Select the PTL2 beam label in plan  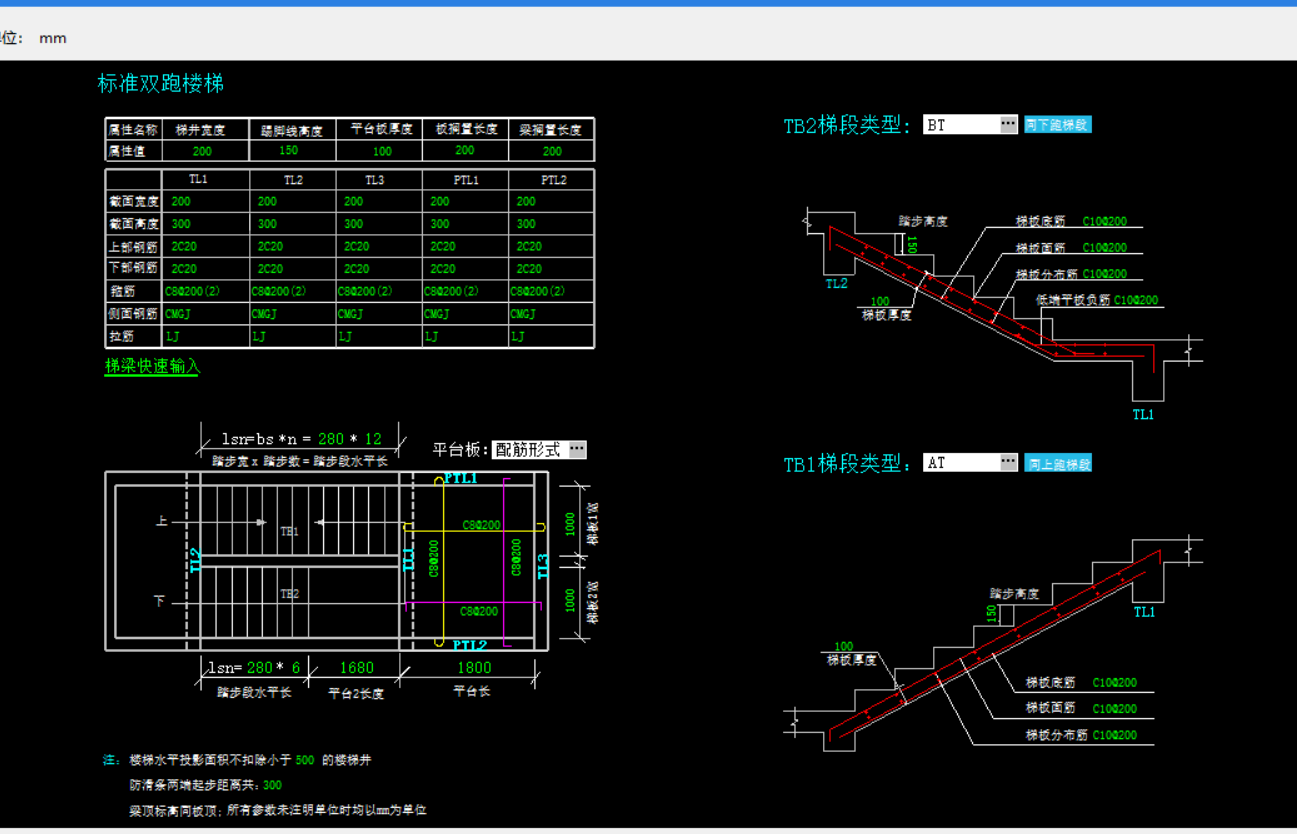pyautogui.click(x=469, y=645)
